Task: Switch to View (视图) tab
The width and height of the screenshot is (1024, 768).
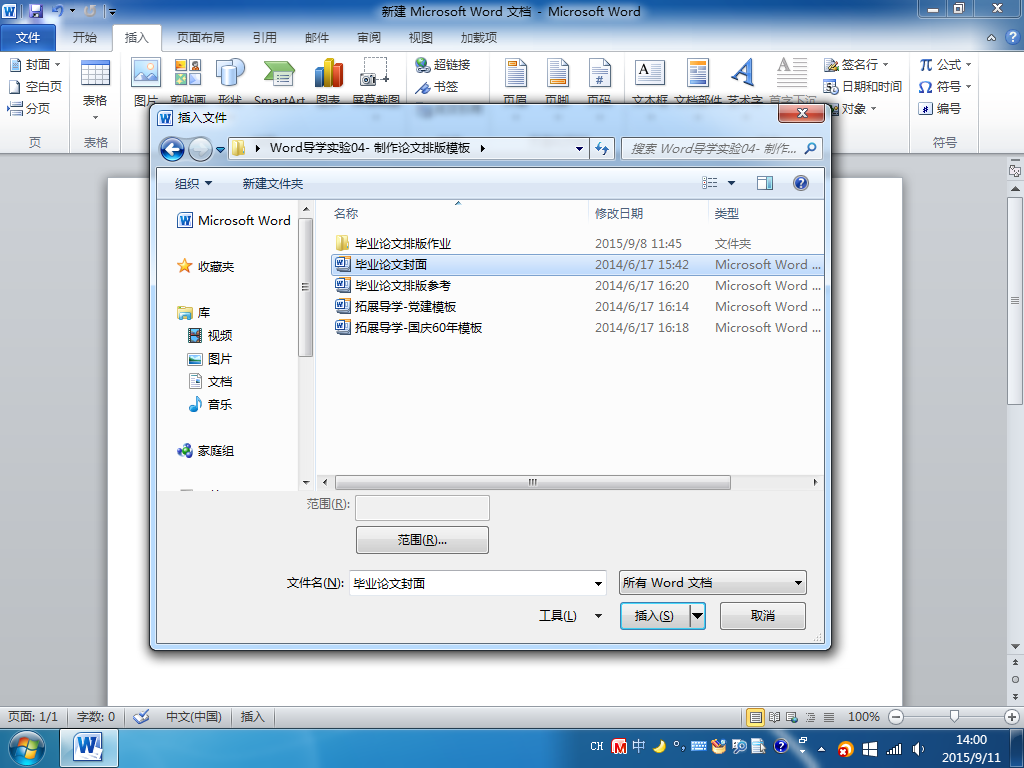Action: (x=421, y=38)
